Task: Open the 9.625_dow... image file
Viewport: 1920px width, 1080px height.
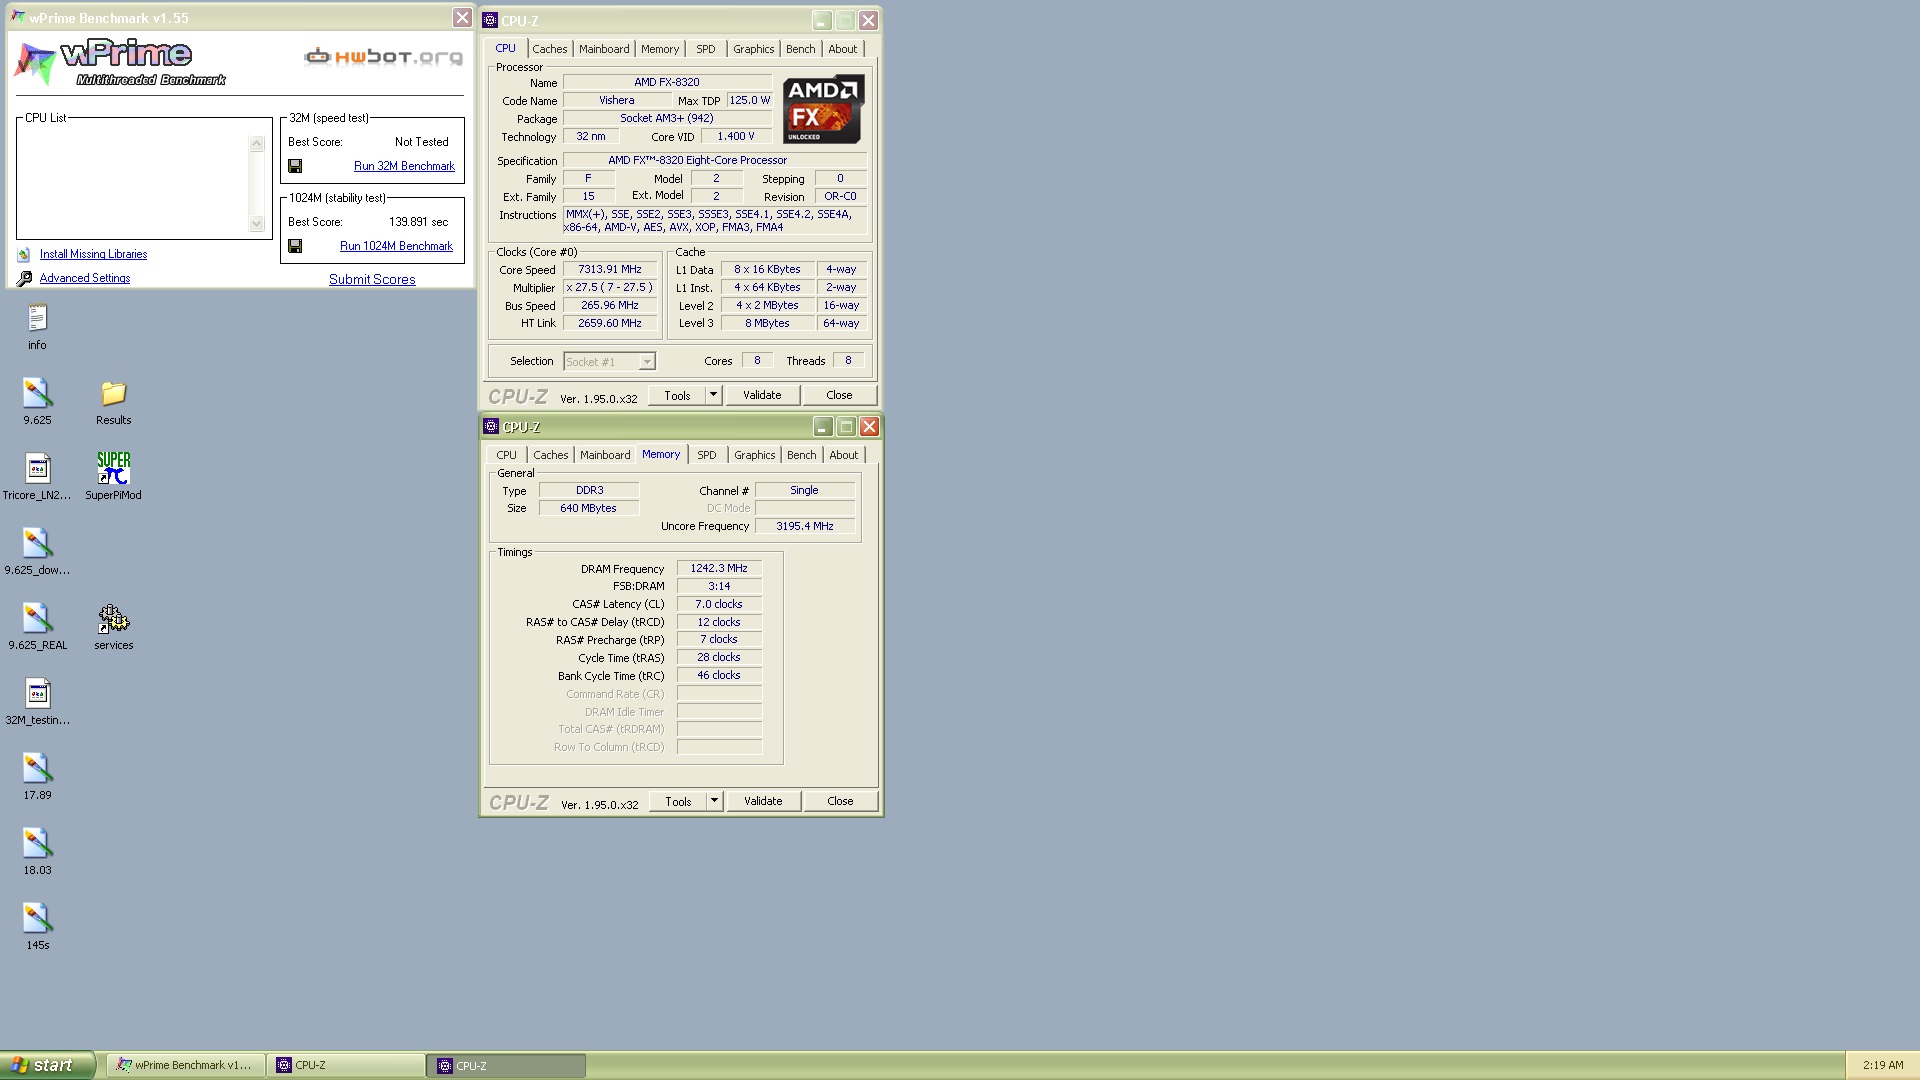Action: point(37,543)
